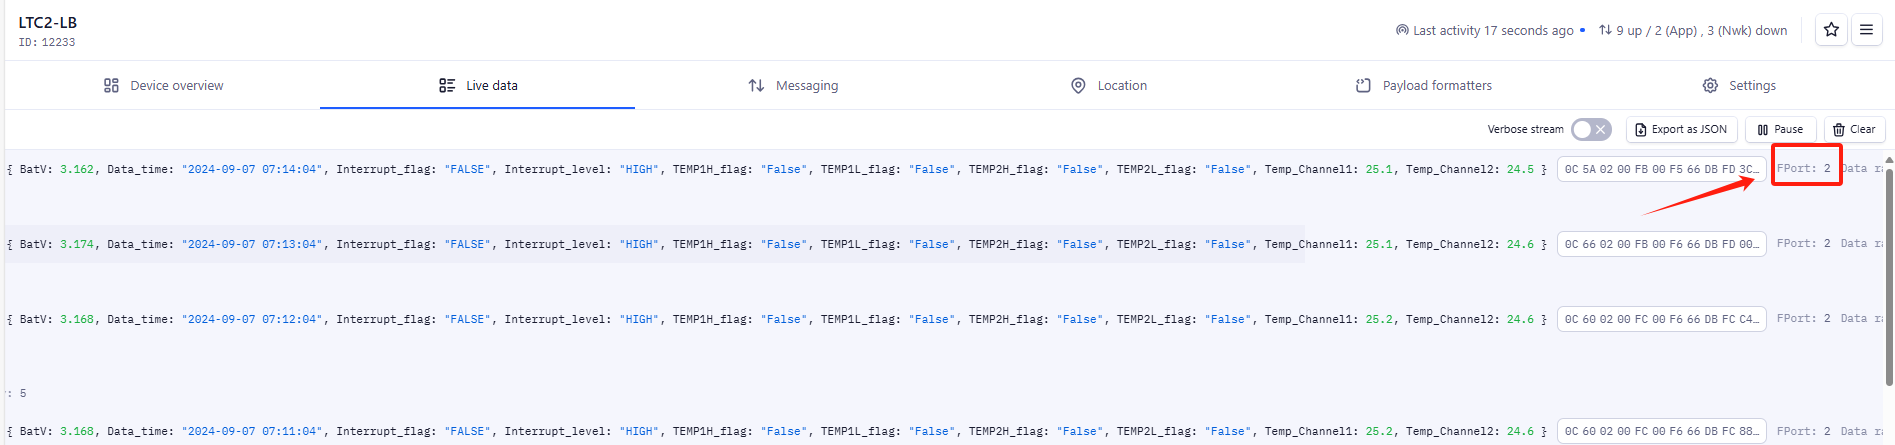Click the star bookmark icon
1895x445 pixels.
coord(1831,30)
